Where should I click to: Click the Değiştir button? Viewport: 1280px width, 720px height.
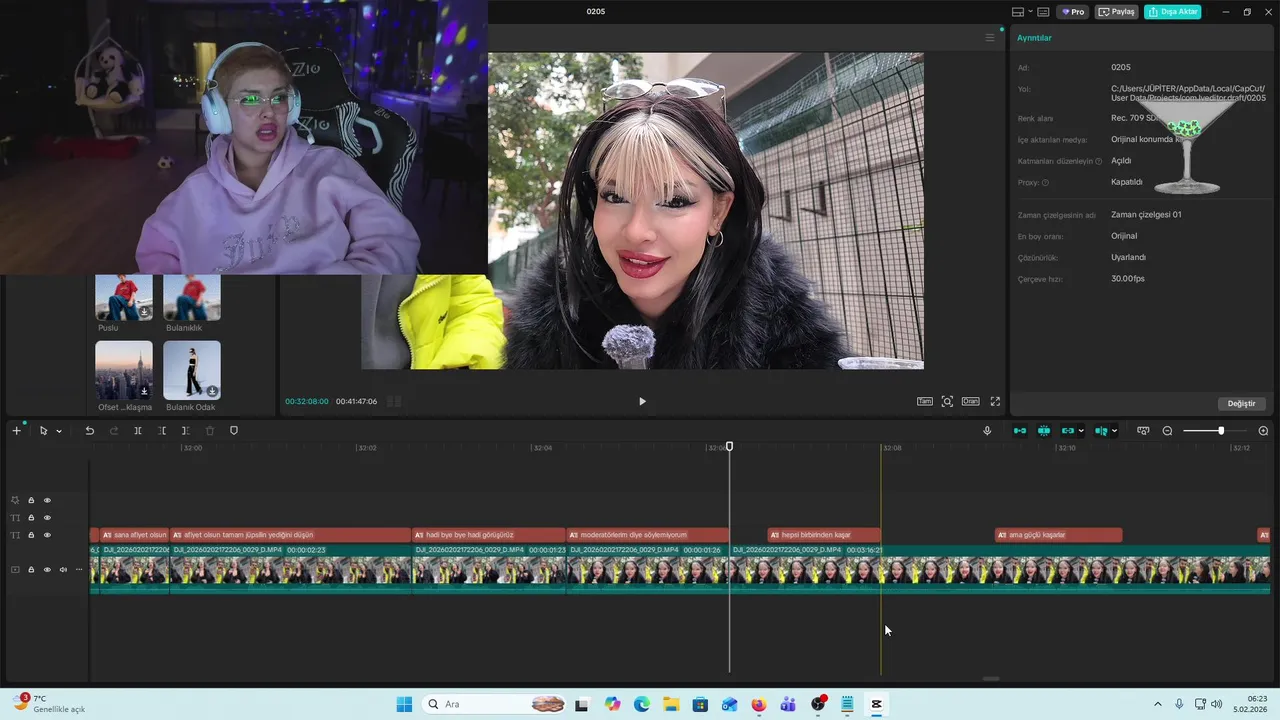click(x=1241, y=403)
